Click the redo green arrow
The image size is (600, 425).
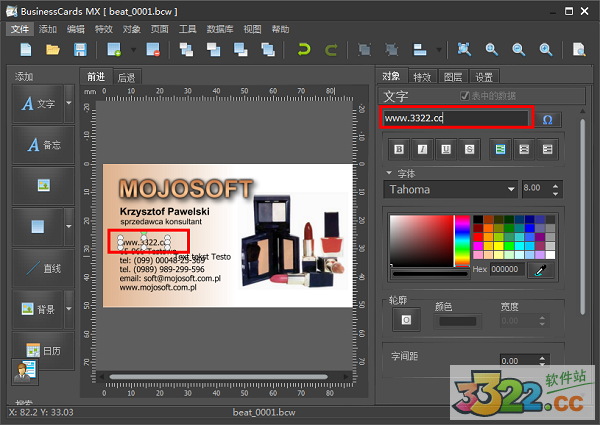[331, 50]
